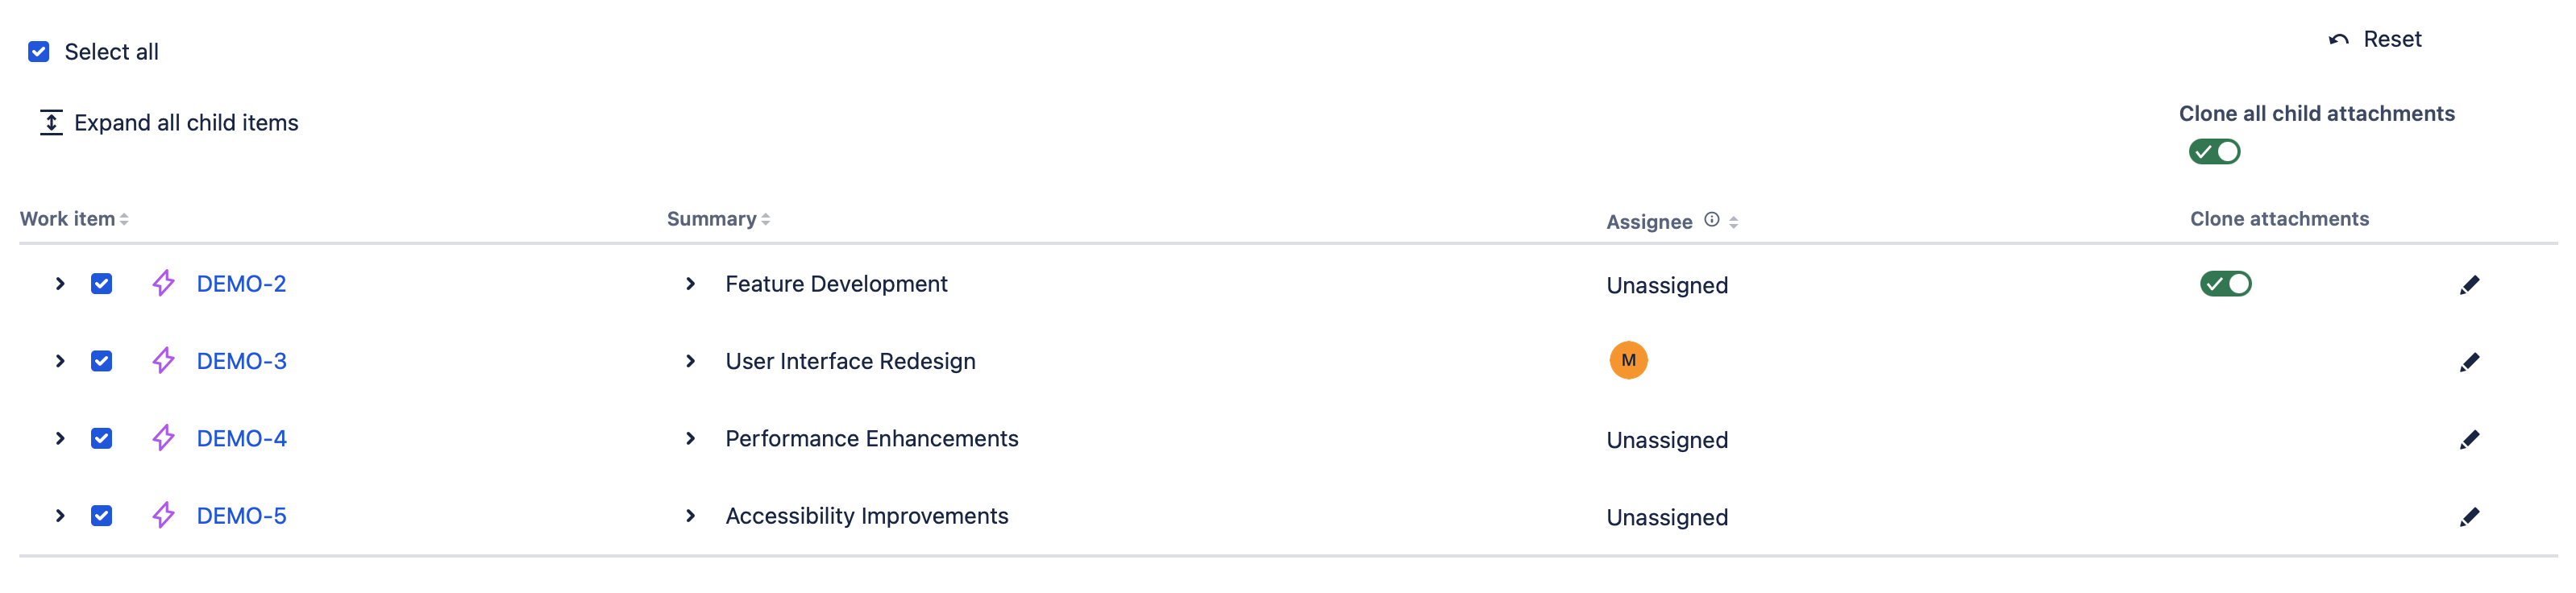This screenshot has width=2576, height=593.
Task: Uncheck the DEMO-5 row checkbox
Action: click(x=101, y=516)
